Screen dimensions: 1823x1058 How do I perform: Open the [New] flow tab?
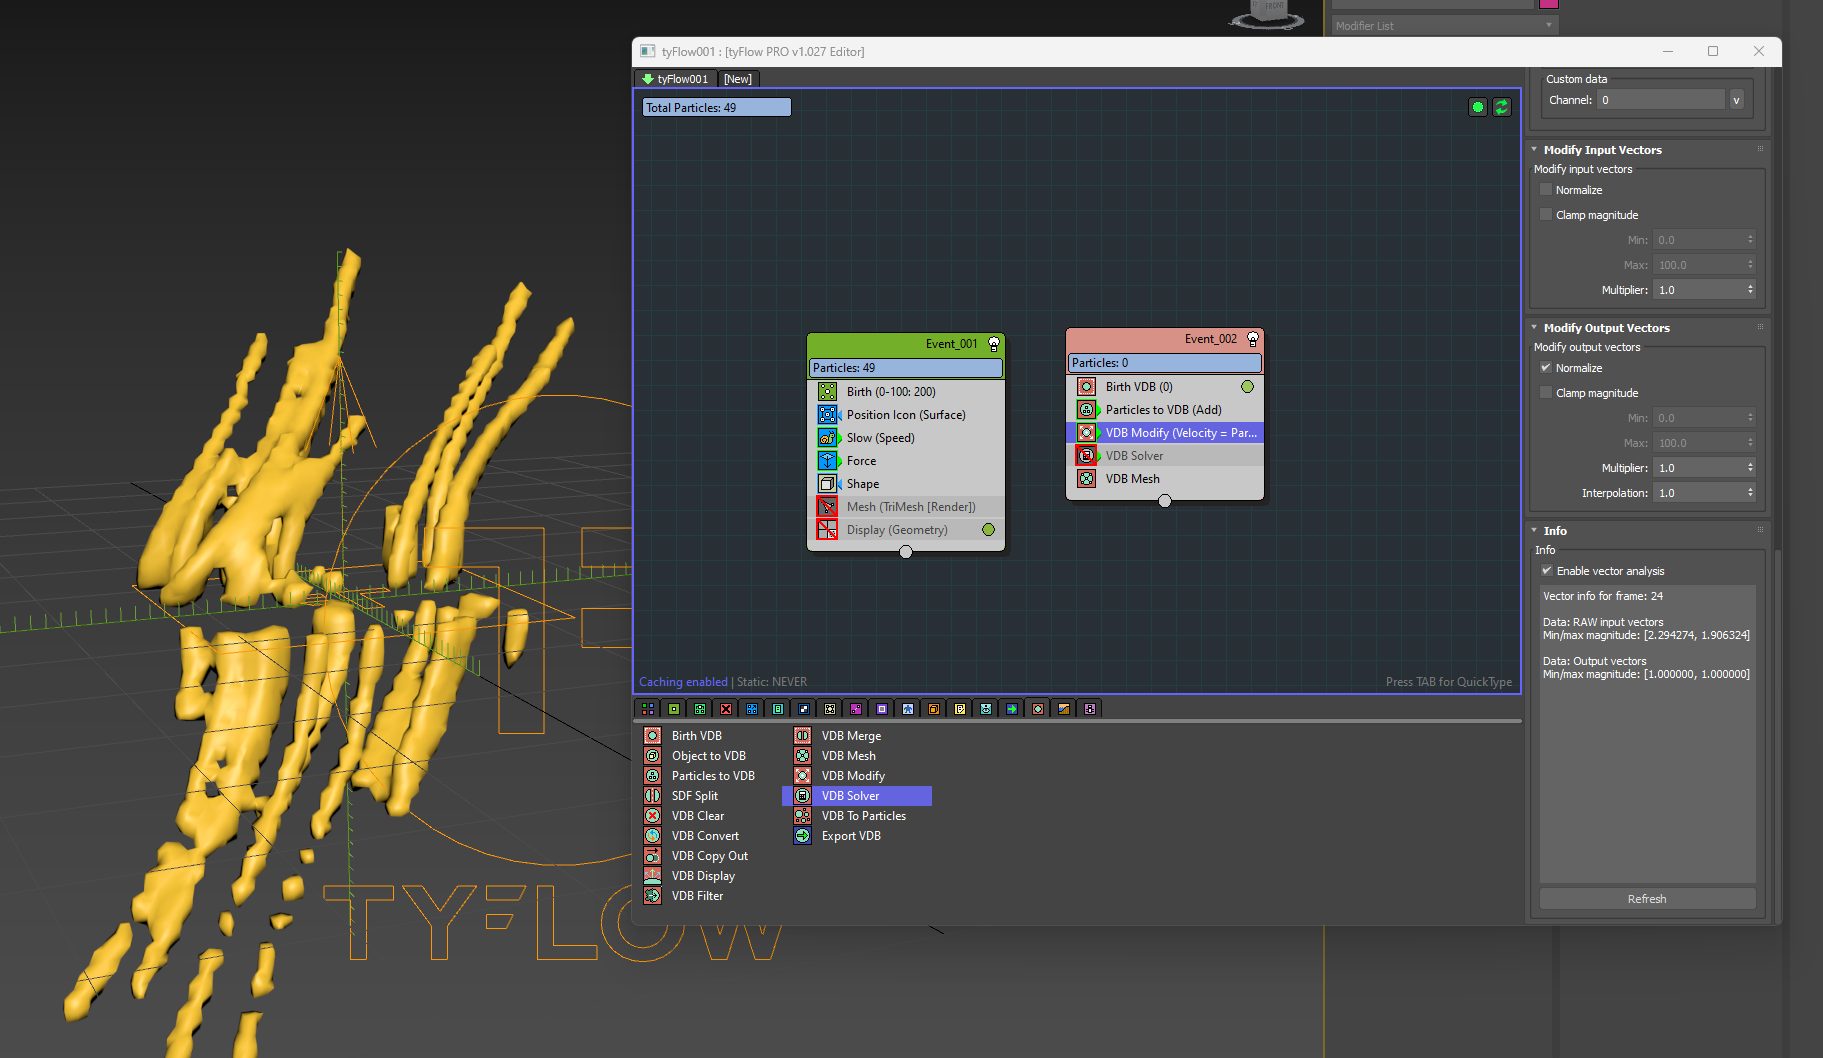(x=738, y=79)
